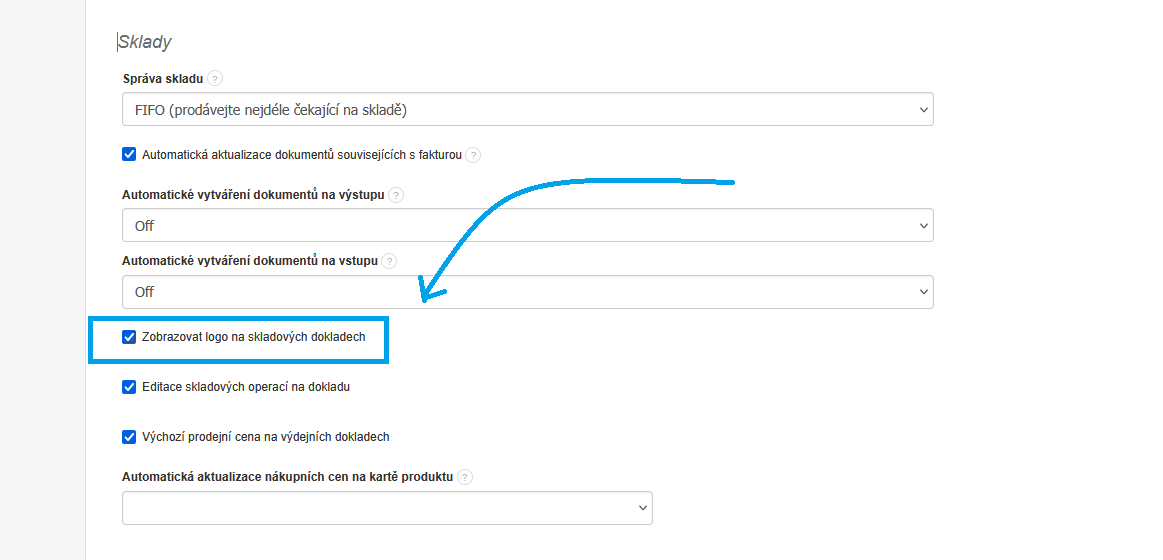1163x560 pixels.
Task: Uncheck Automatická aktualizace dokumentů souvisejících s fakturou
Action: (129, 154)
